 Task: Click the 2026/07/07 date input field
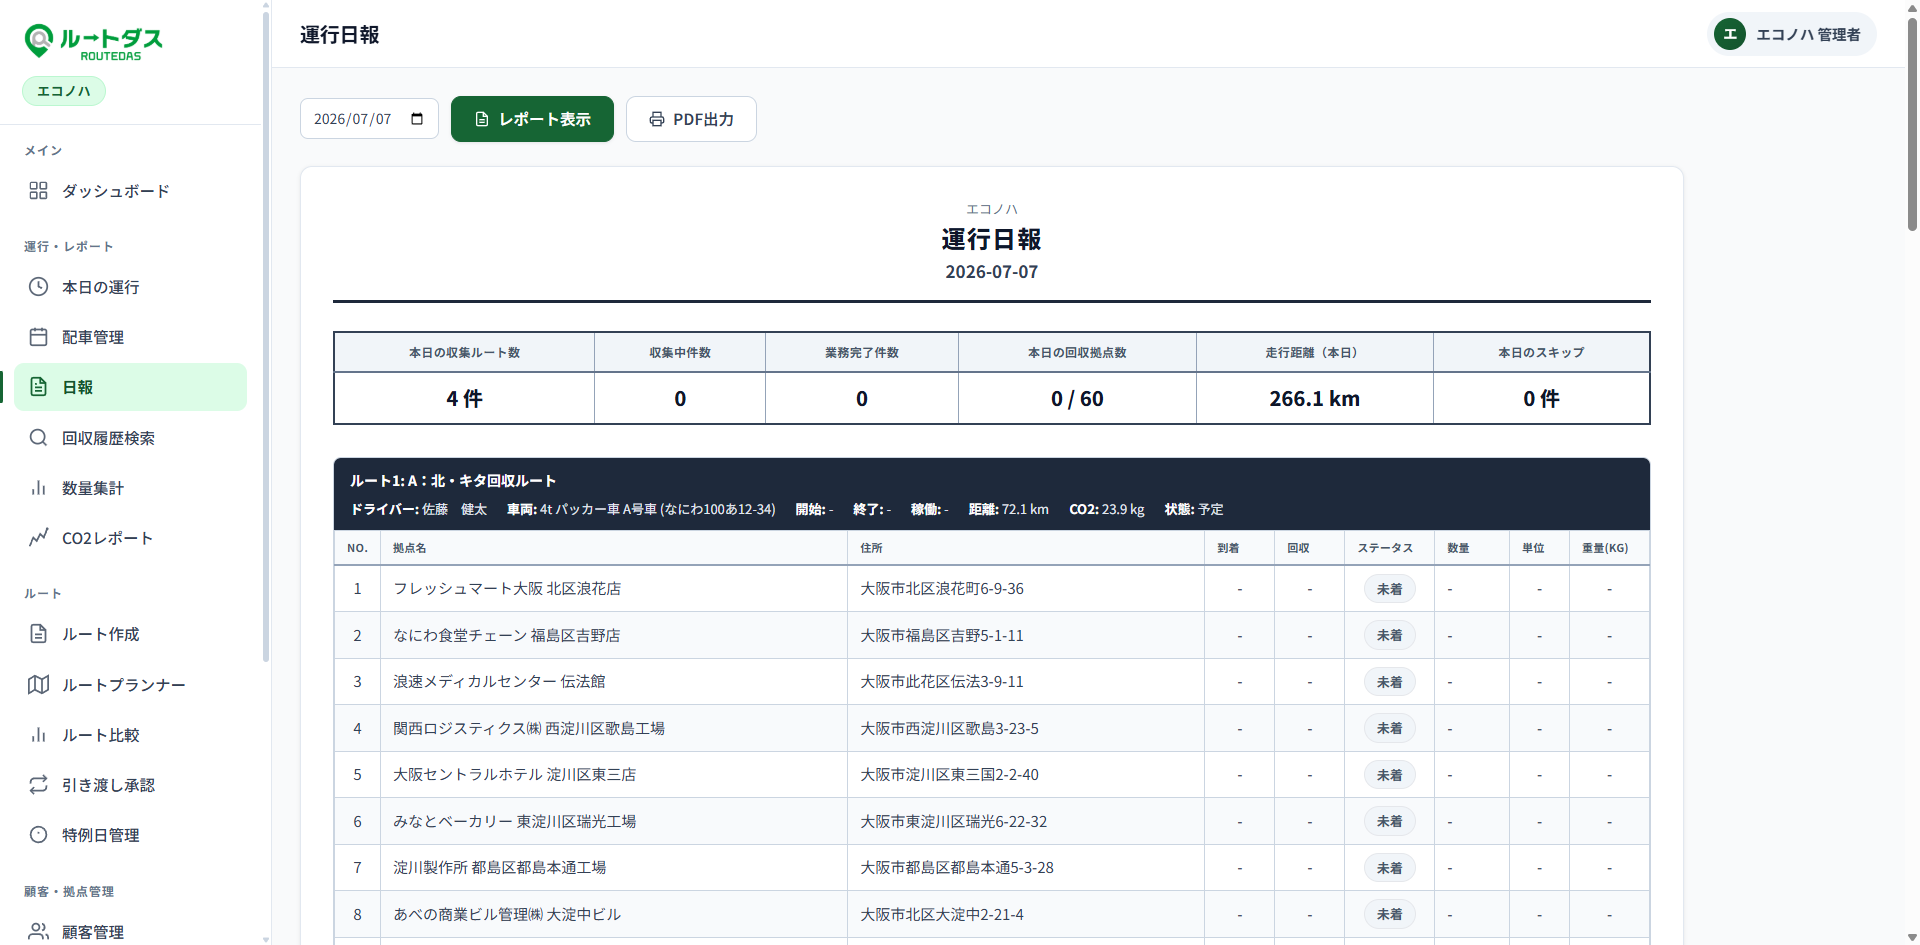pyautogui.click(x=369, y=119)
